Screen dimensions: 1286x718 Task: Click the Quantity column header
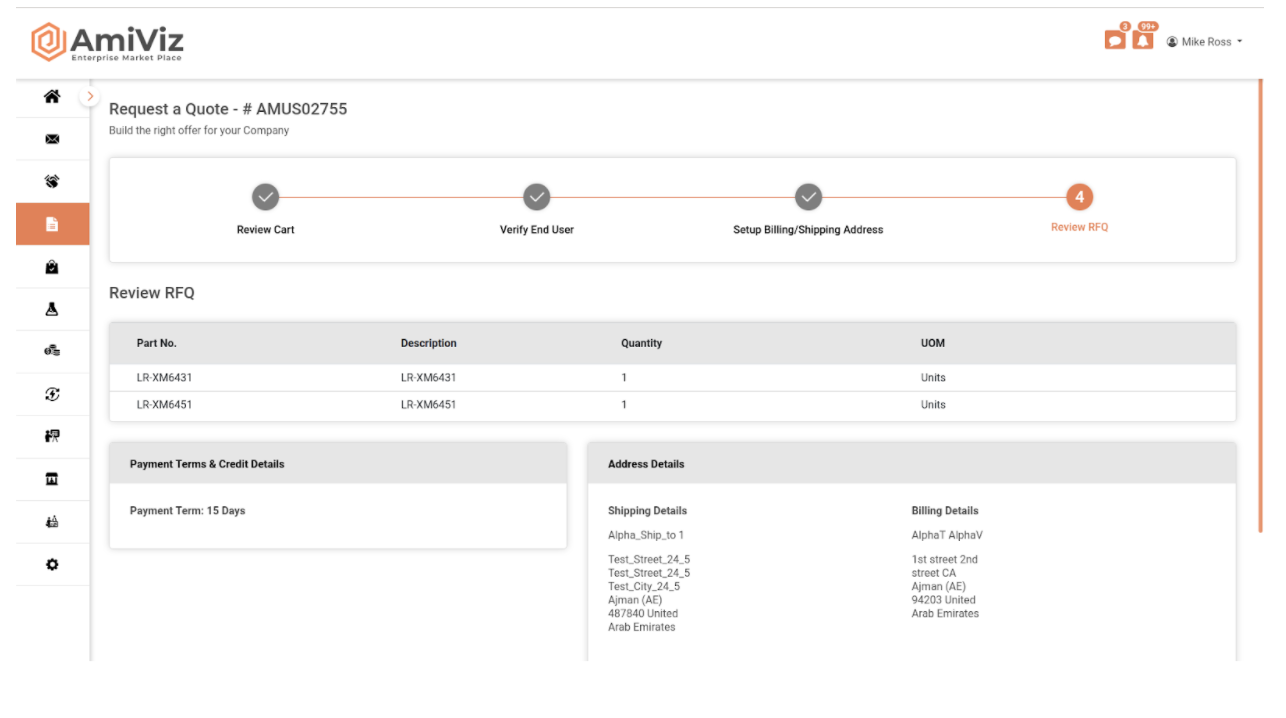click(641, 343)
